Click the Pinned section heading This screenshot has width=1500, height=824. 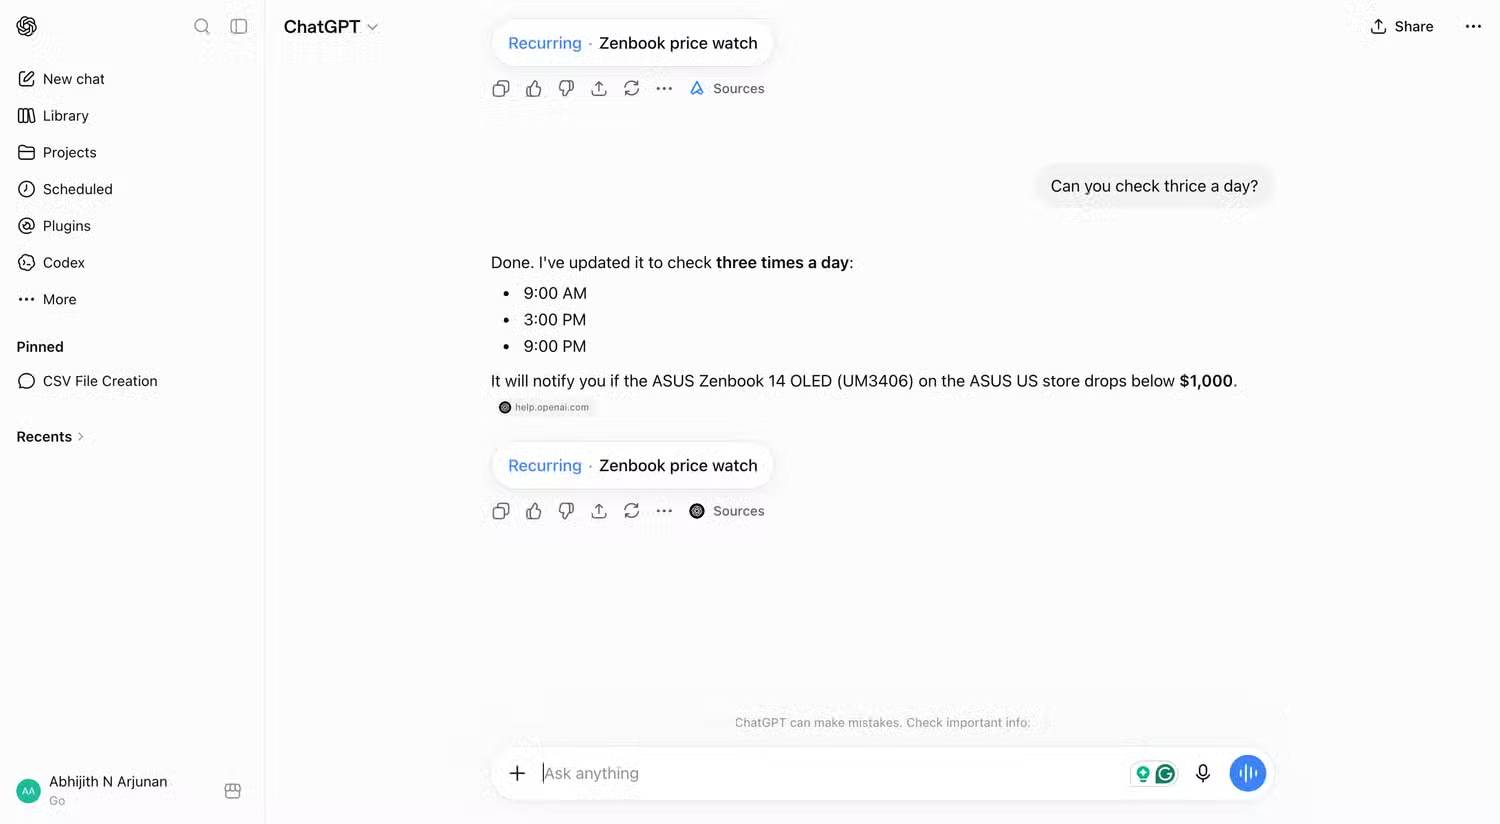(x=40, y=347)
